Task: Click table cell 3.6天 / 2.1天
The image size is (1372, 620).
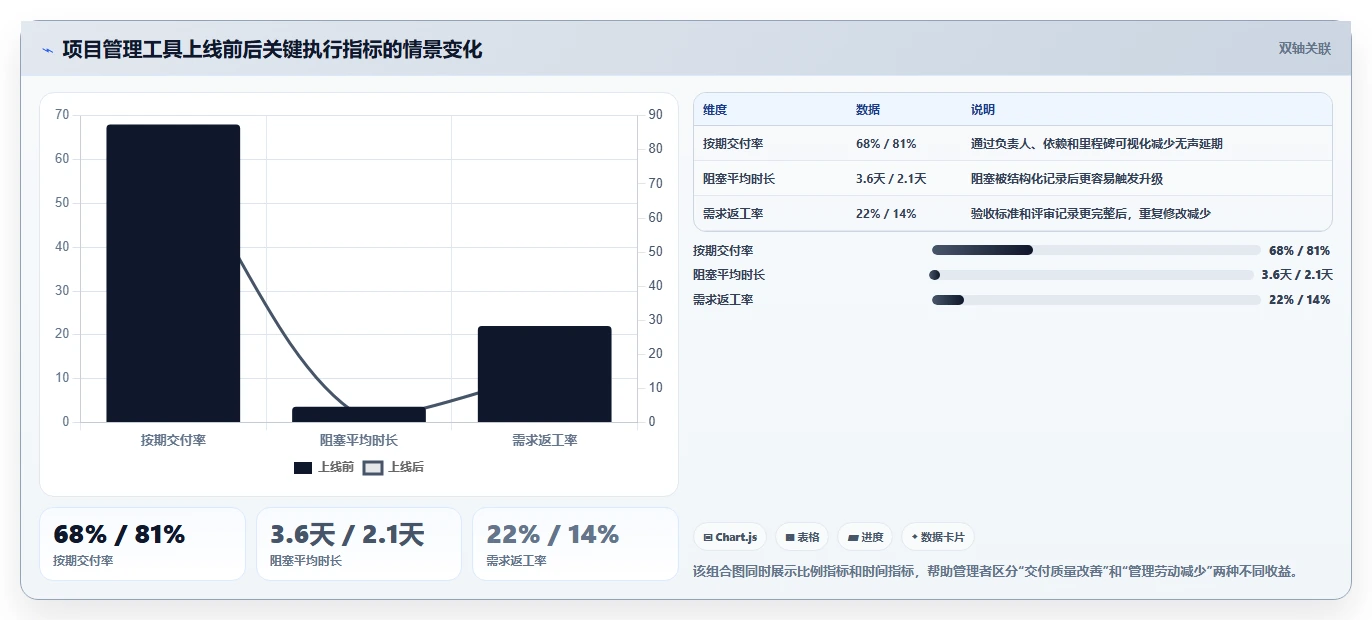Action: coord(891,179)
